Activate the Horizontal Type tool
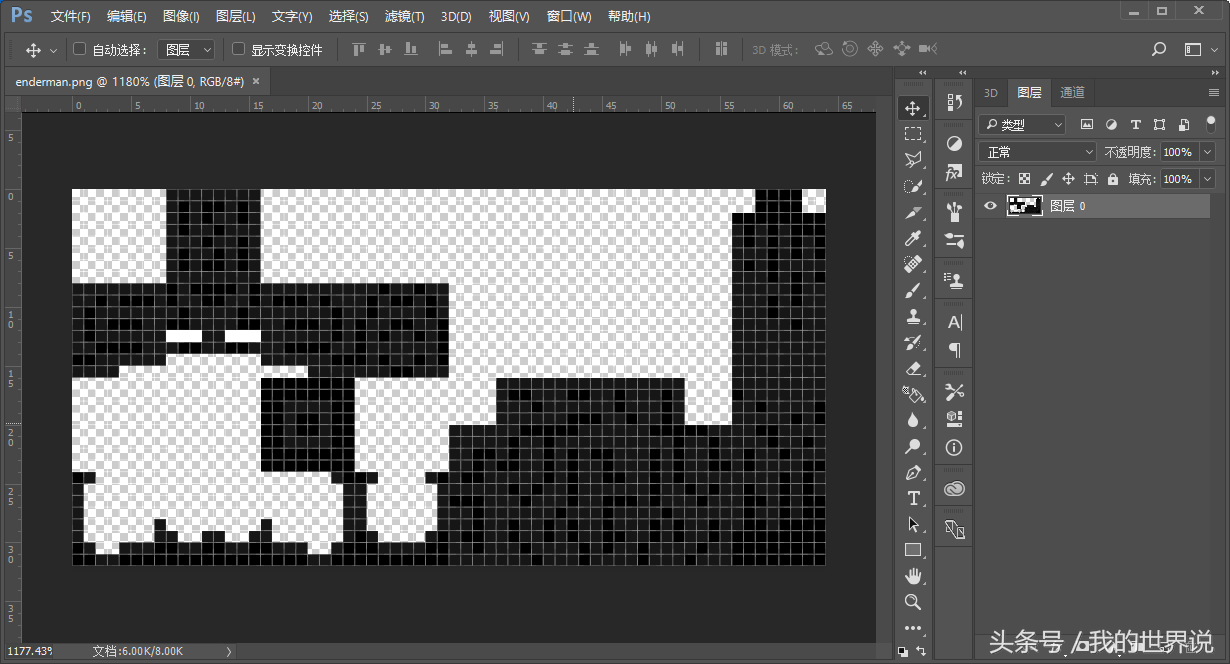Image resolution: width=1230 pixels, height=664 pixels. point(912,498)
